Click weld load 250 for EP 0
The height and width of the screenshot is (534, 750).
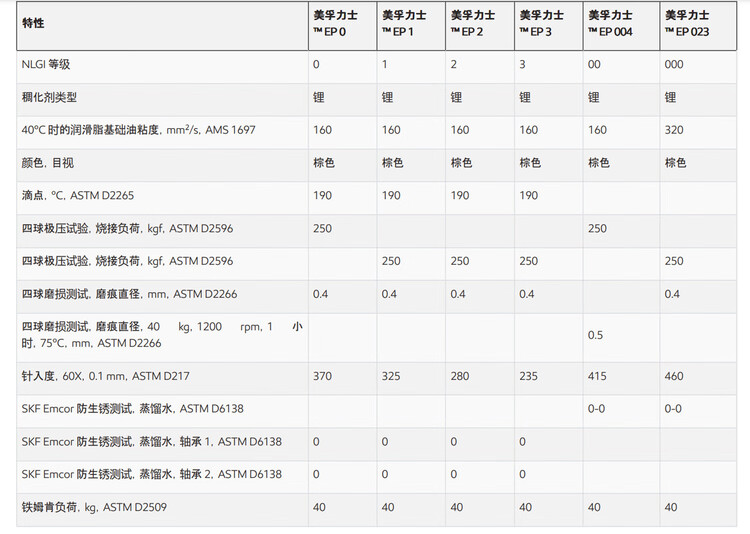tap(322, 228)
